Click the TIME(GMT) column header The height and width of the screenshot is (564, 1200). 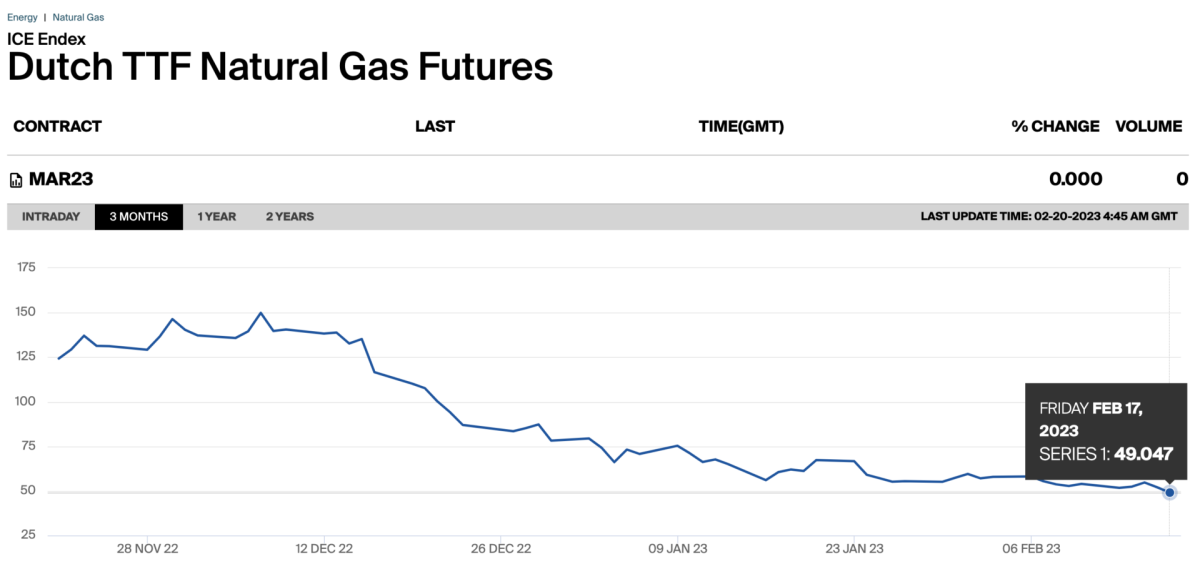(741, 127)
